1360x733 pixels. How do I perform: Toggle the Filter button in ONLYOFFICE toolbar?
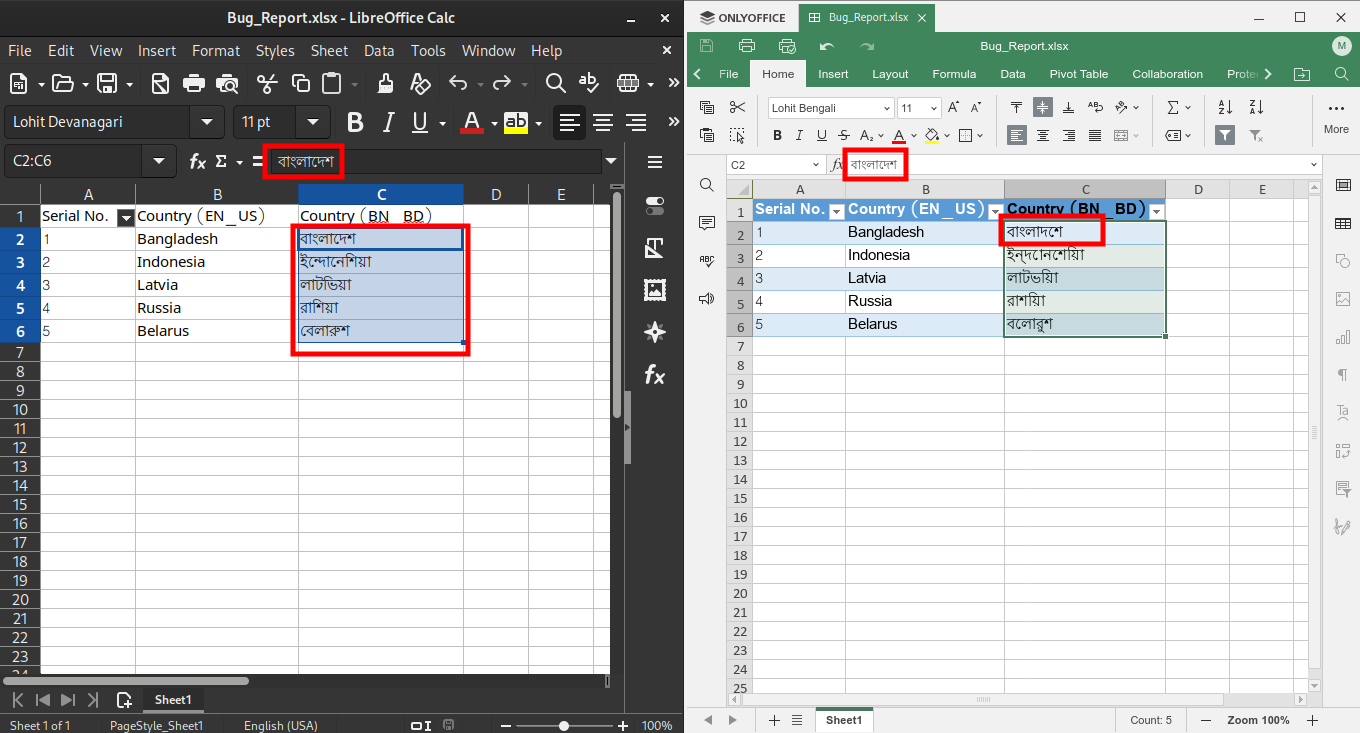tap(1224, 135)
